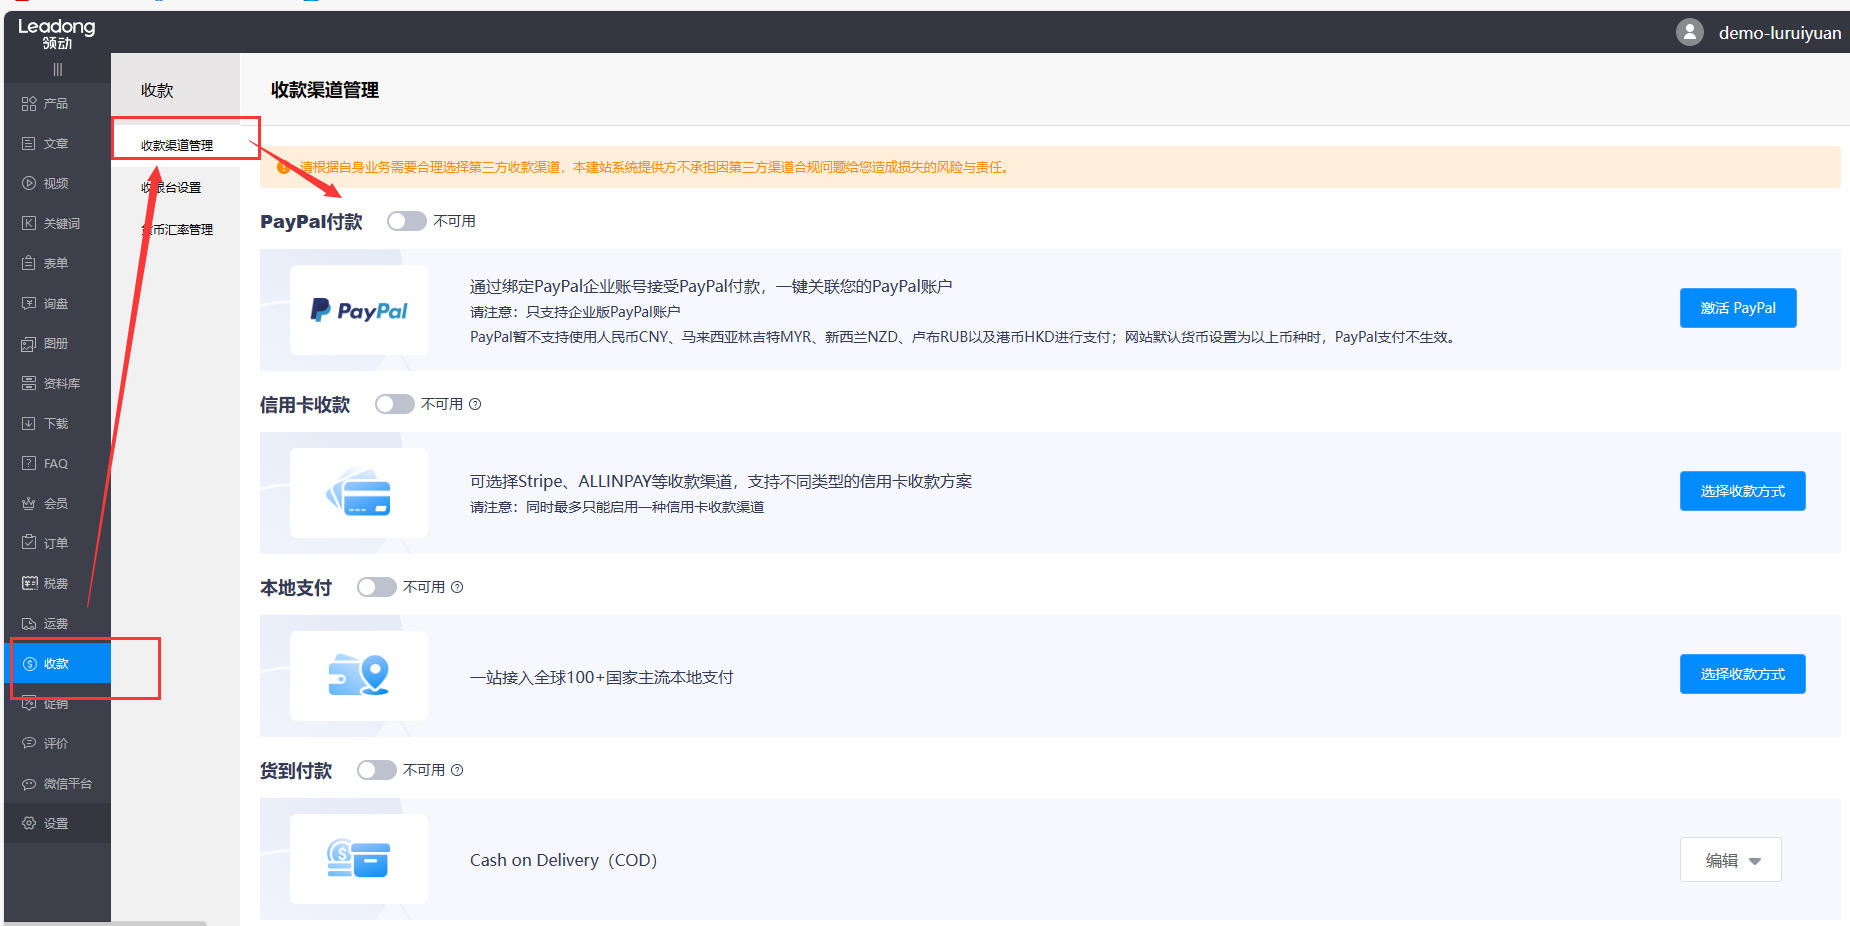Click the Products (产品) sidebar icon
Screen dimensions: 1850x926
pyautogui.click(x=29, y=104)
